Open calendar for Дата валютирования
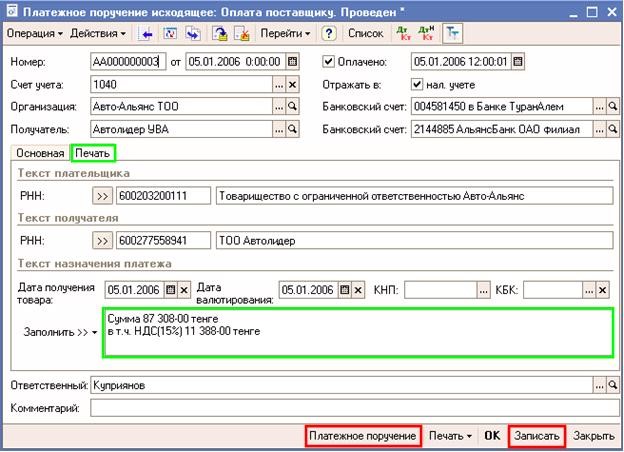624x452 pixels. coord(343,290)
